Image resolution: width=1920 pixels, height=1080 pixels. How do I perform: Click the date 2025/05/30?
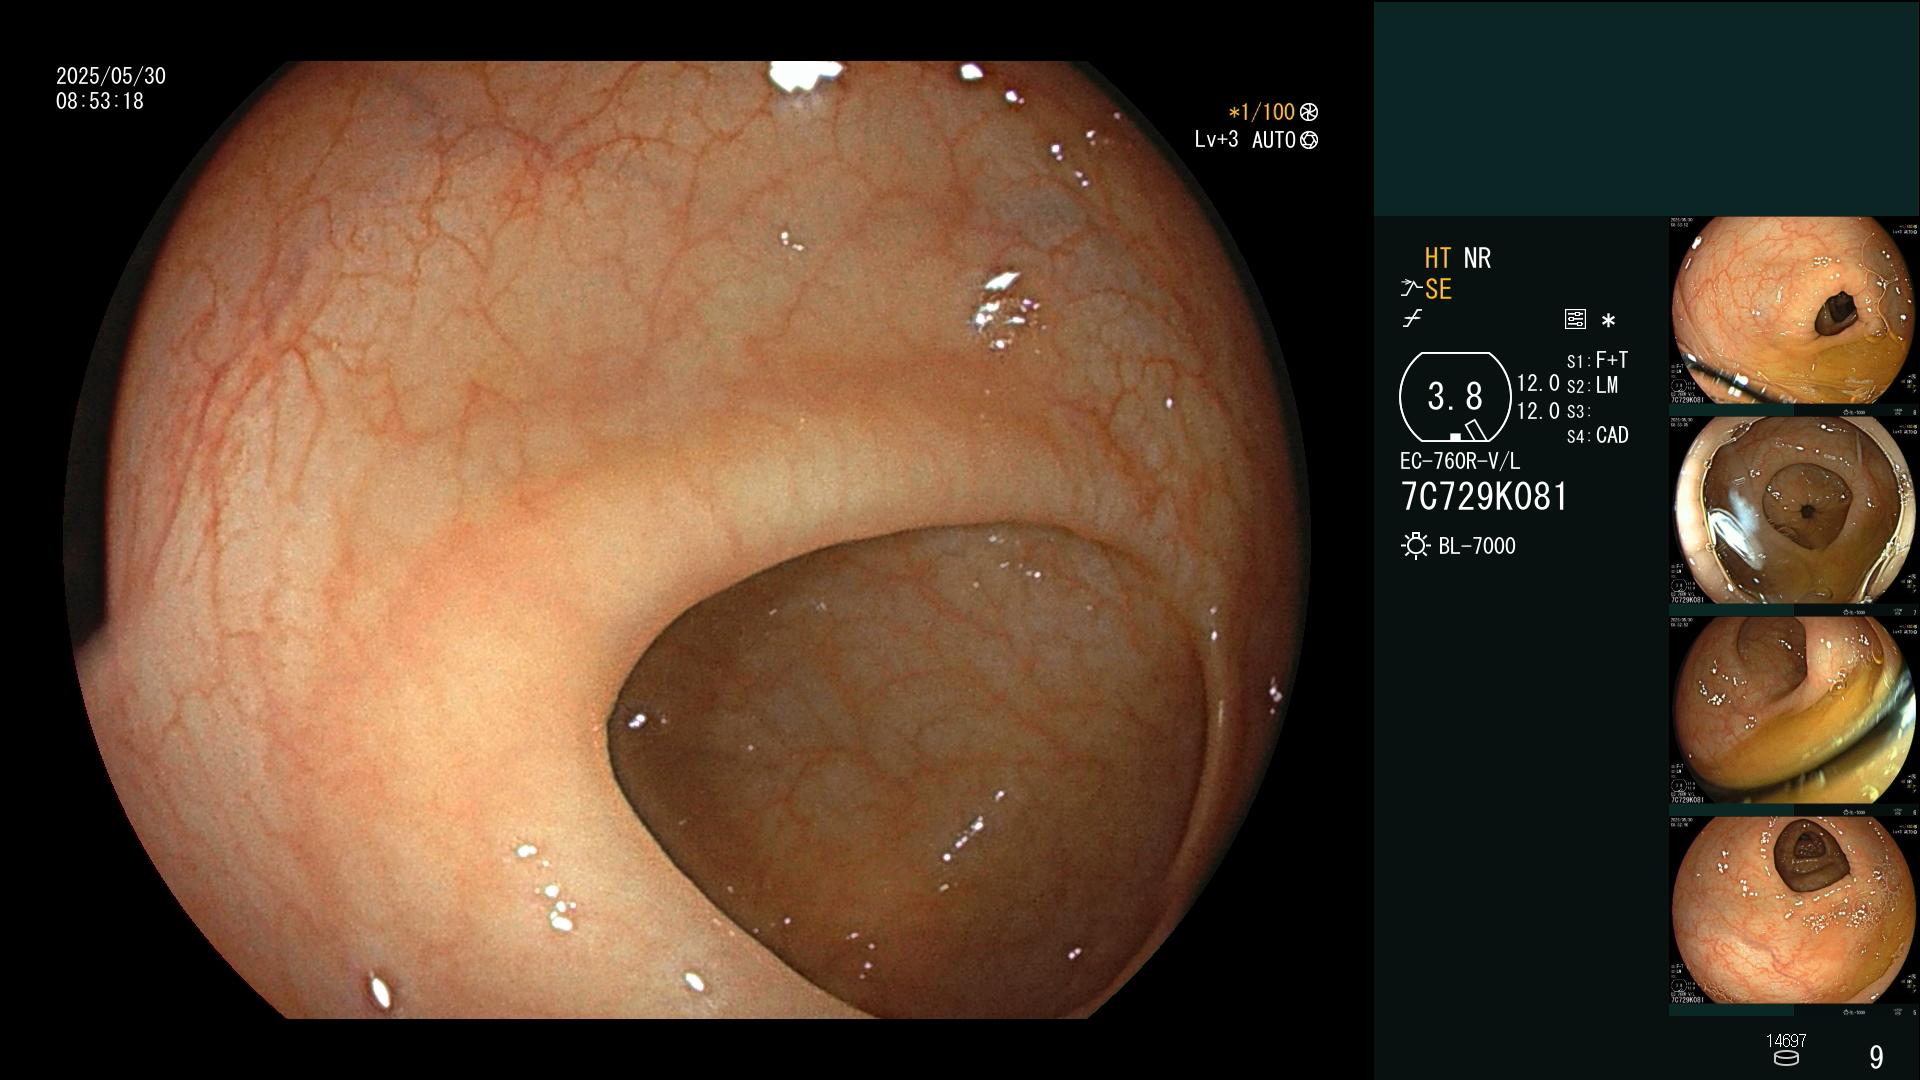click(x=111, y=76)
